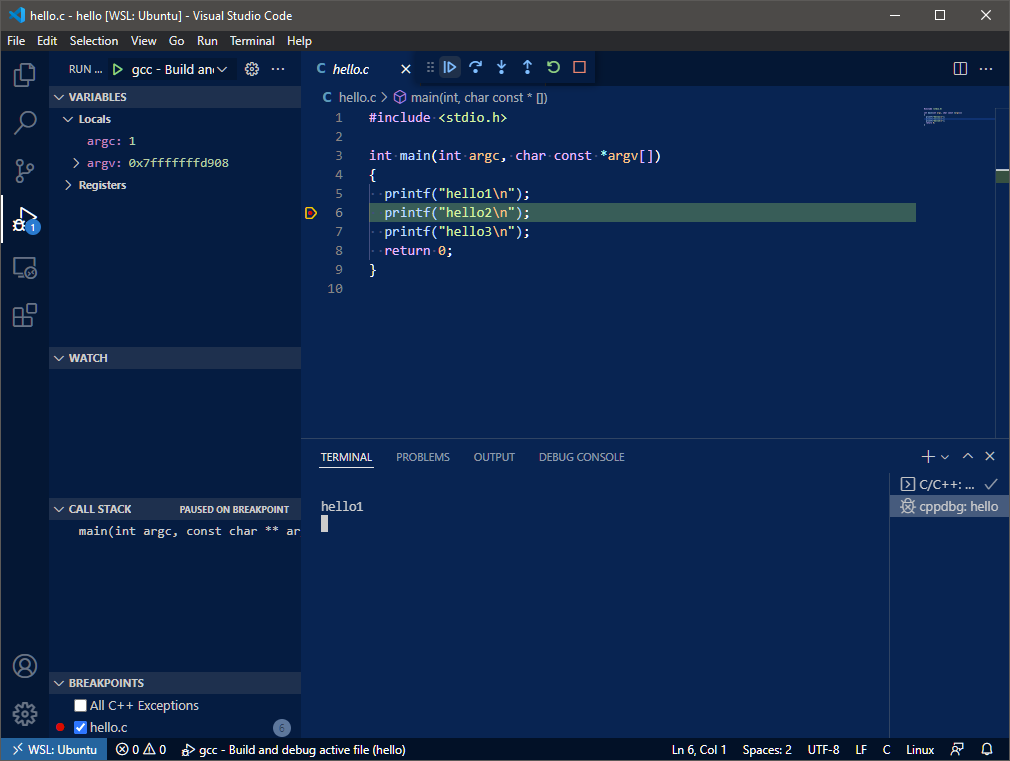Image resolution: width=1010 pixels, height=761 pixels.
Task: Switch to the PROBLEMS tab
Action: (x=423, y=457)
